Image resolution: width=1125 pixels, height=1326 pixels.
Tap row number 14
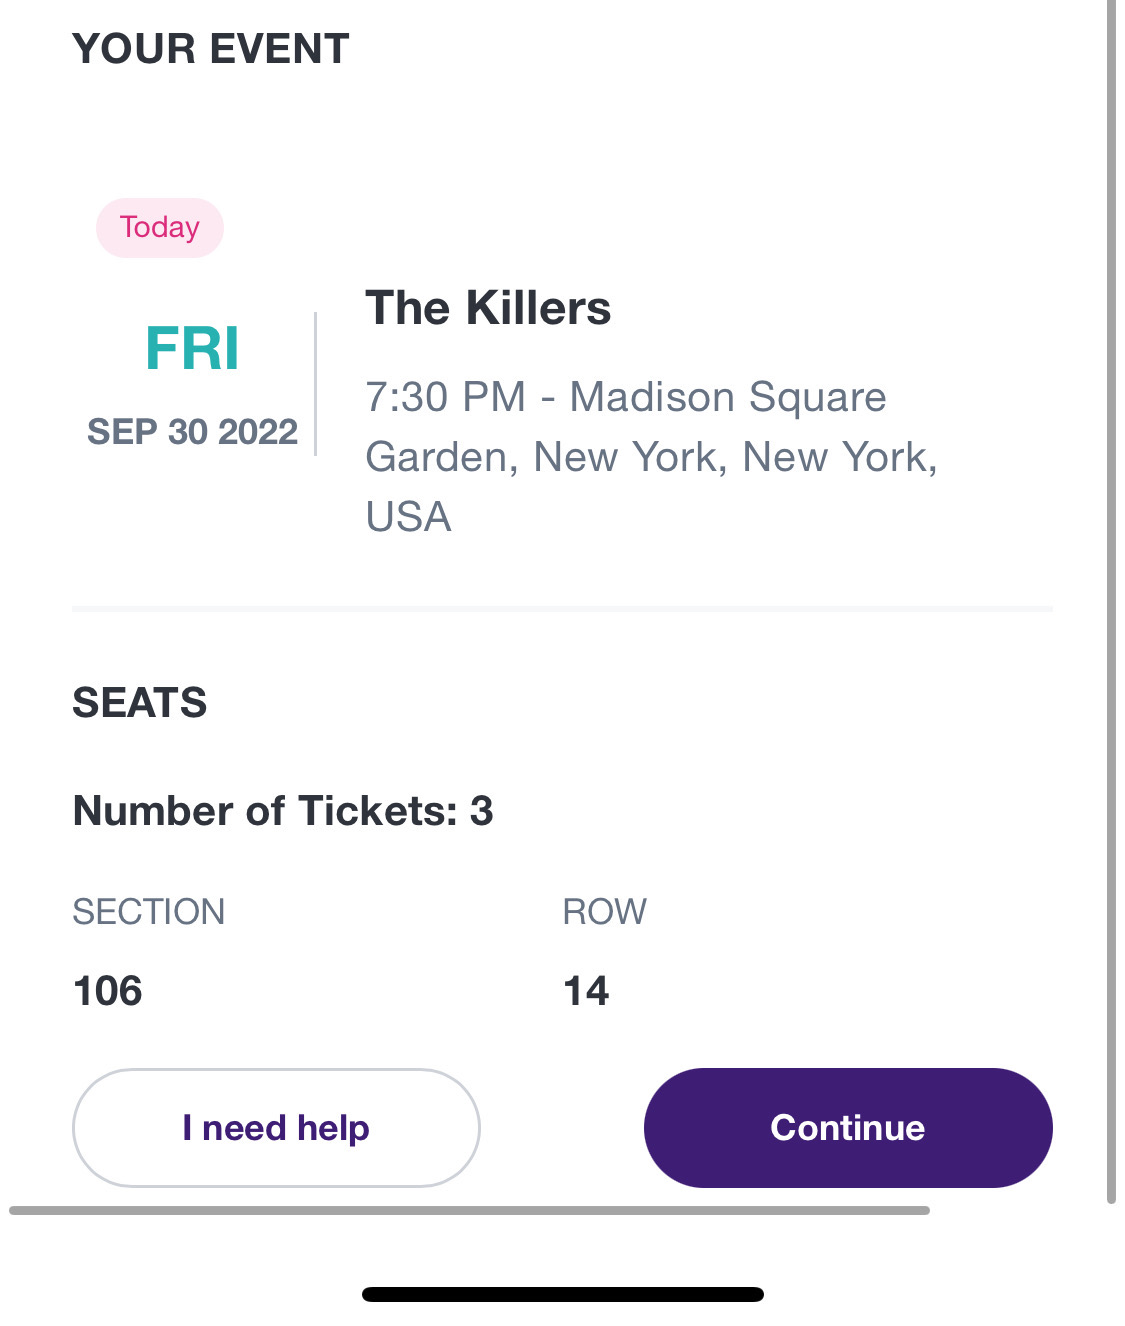click(586, 991)
